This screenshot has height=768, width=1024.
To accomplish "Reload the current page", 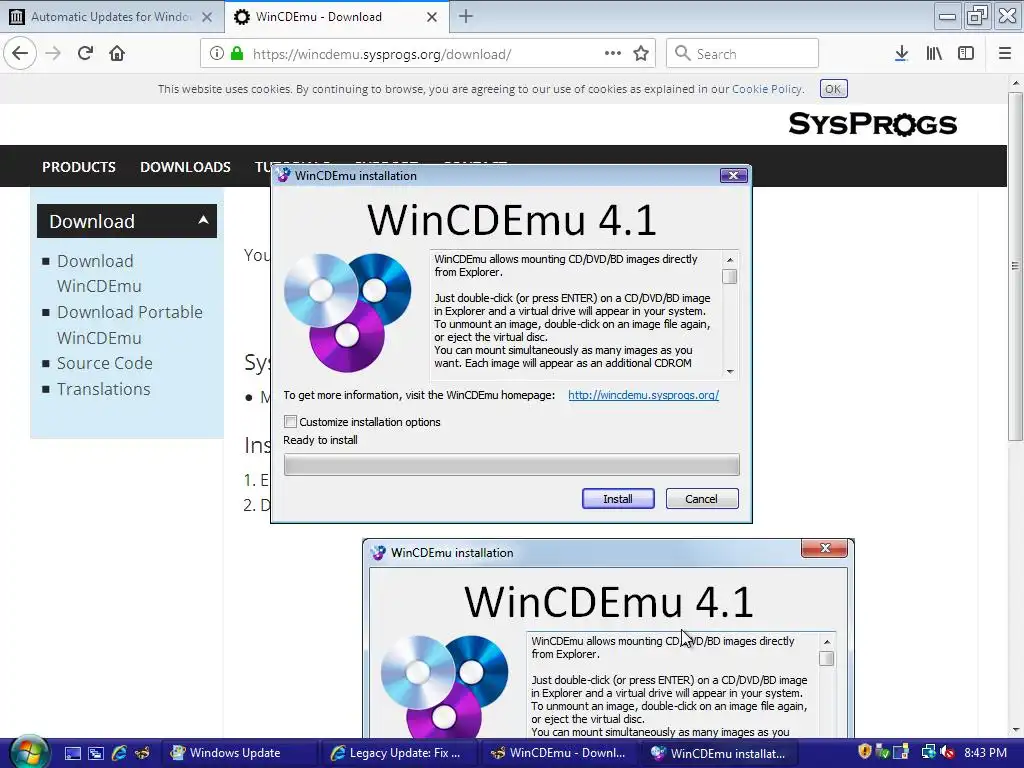I will coord(85,54).
